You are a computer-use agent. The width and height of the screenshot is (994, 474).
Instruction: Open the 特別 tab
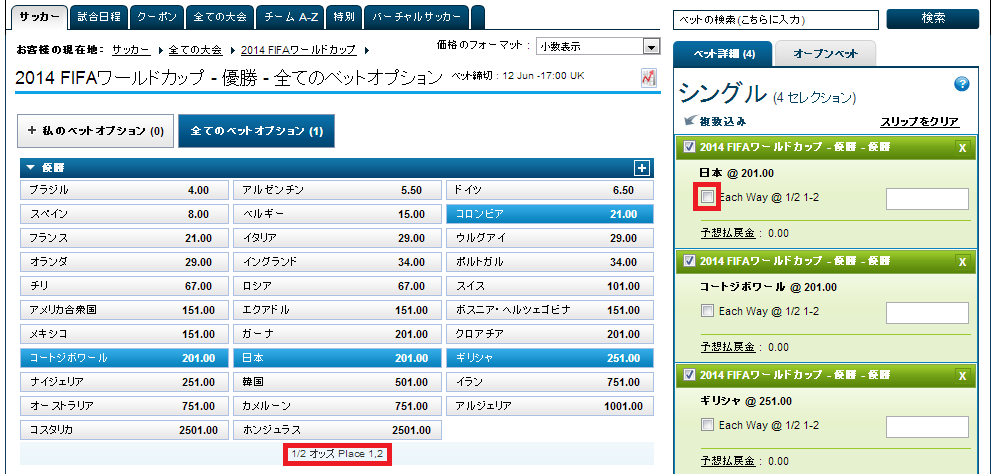tap(344, 17)
